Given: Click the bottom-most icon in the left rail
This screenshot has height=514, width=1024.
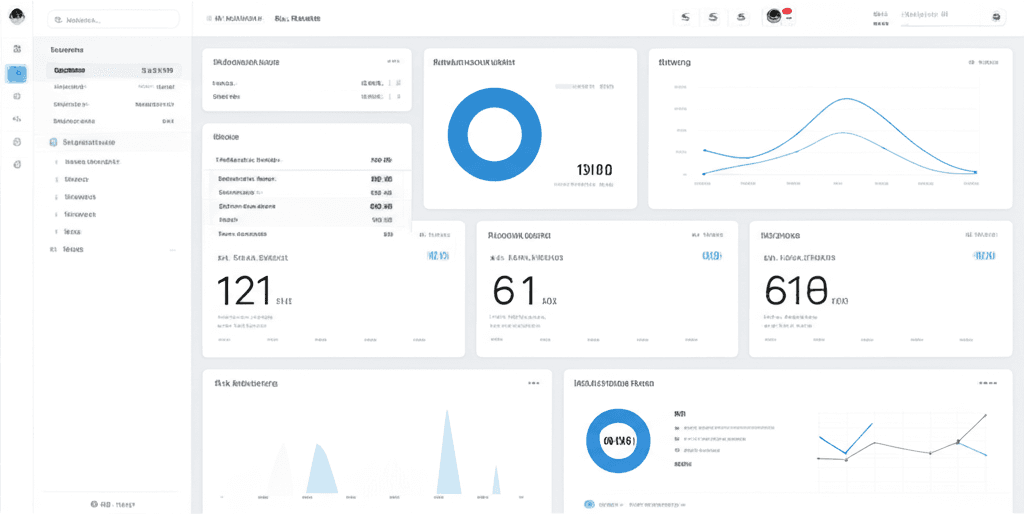Looking at the screenshot, I should pyautogui.click(x=16, y=164).
